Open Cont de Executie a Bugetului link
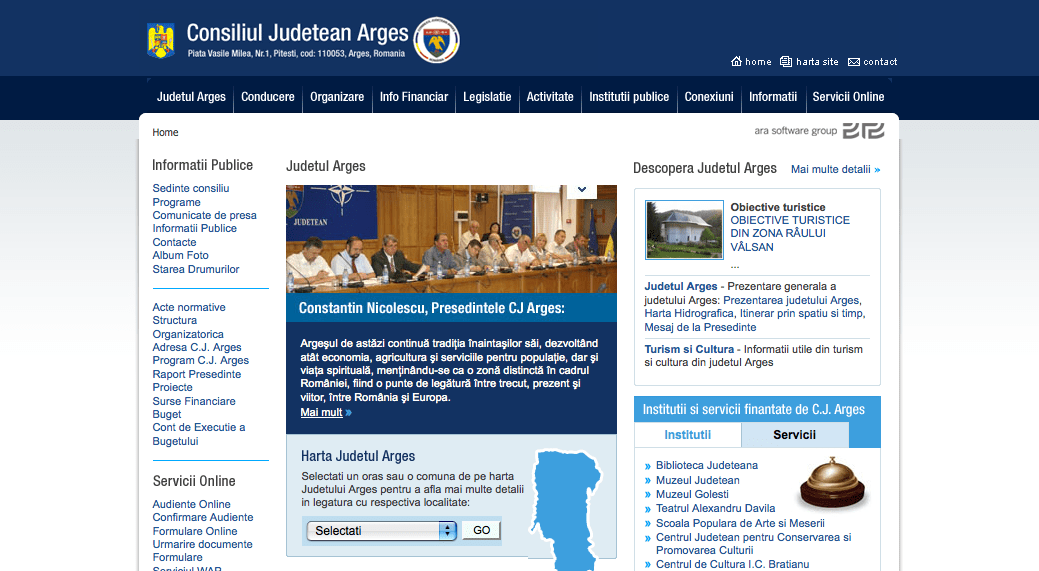The height and width of the screenshot is (571, 1039). coord(199,435)
